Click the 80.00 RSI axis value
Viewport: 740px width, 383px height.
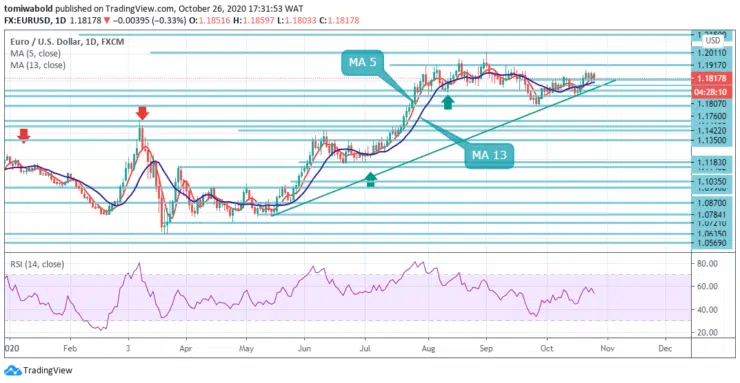point(708,264)
